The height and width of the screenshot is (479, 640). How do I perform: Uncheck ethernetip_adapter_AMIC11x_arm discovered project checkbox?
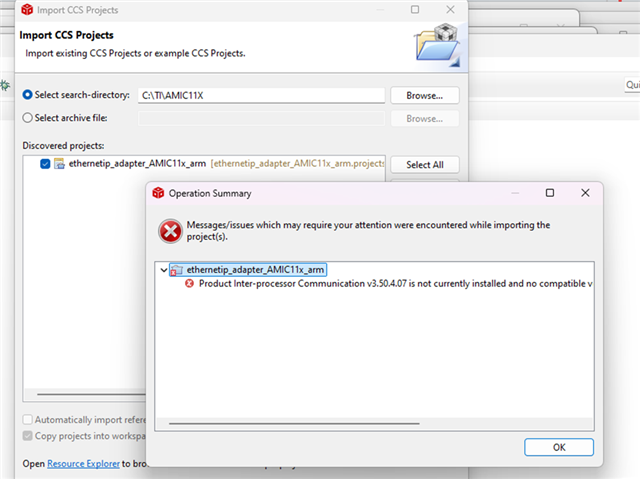(45, 164)
